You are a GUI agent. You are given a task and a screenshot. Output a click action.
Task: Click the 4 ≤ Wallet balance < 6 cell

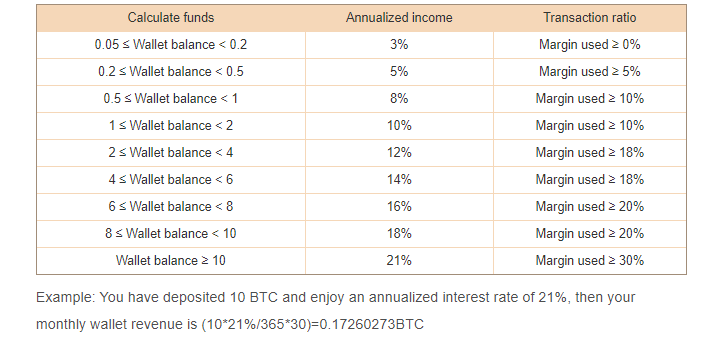[x=171, y=180]
